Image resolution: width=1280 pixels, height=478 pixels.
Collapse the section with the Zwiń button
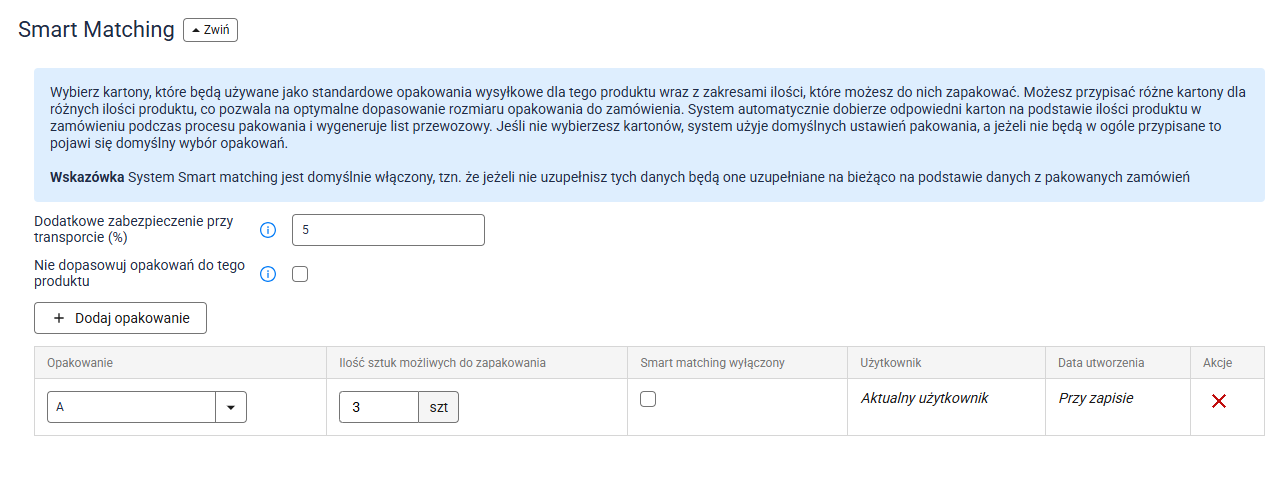[210, 31]
